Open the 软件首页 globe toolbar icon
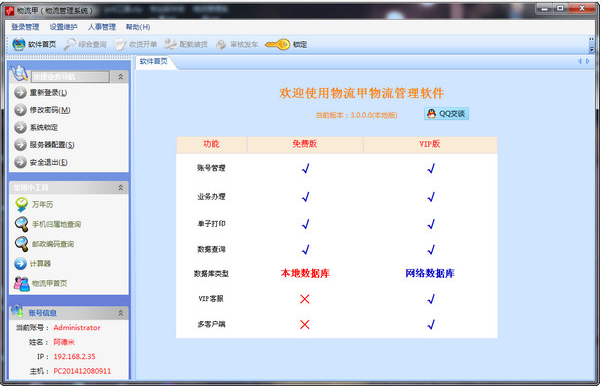Image resolution: width=601 pixels, height=387 pixels. tap(19, 44)
